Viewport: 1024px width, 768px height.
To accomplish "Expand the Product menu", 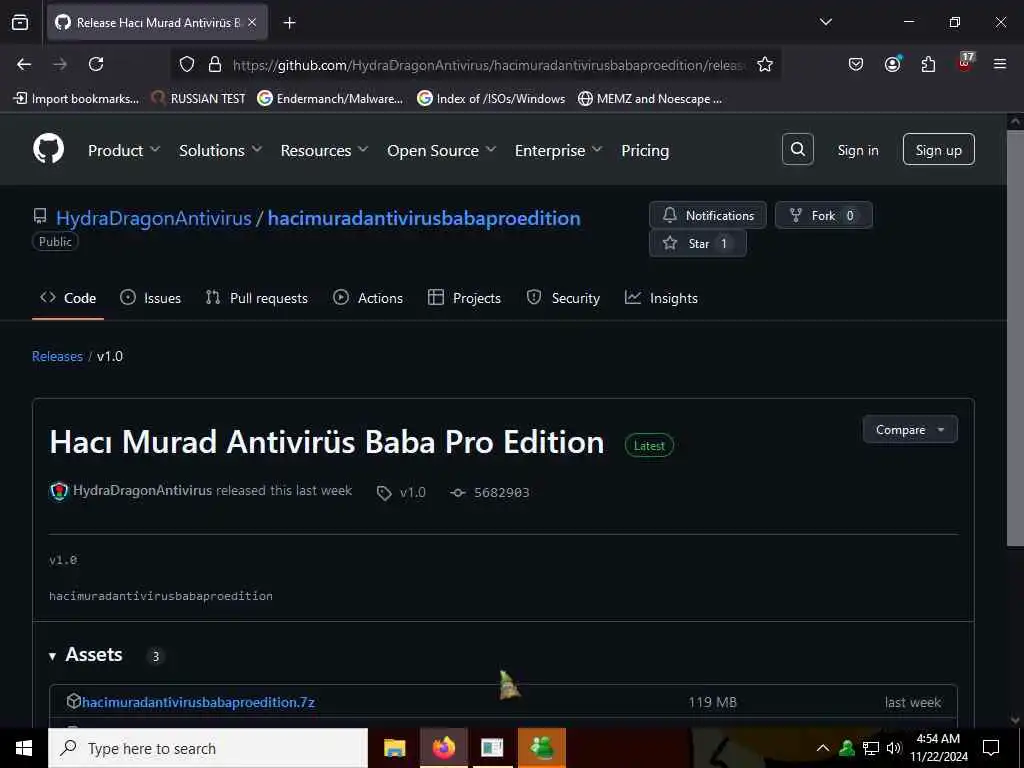I will tap(124, 150).
